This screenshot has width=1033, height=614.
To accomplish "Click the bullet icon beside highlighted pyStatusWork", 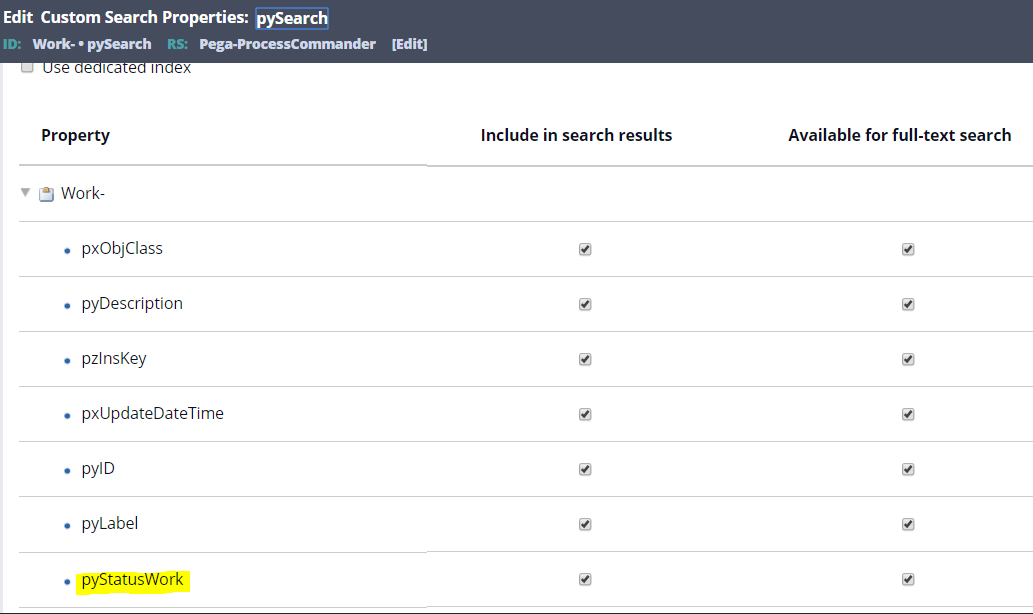I will 66,578.
